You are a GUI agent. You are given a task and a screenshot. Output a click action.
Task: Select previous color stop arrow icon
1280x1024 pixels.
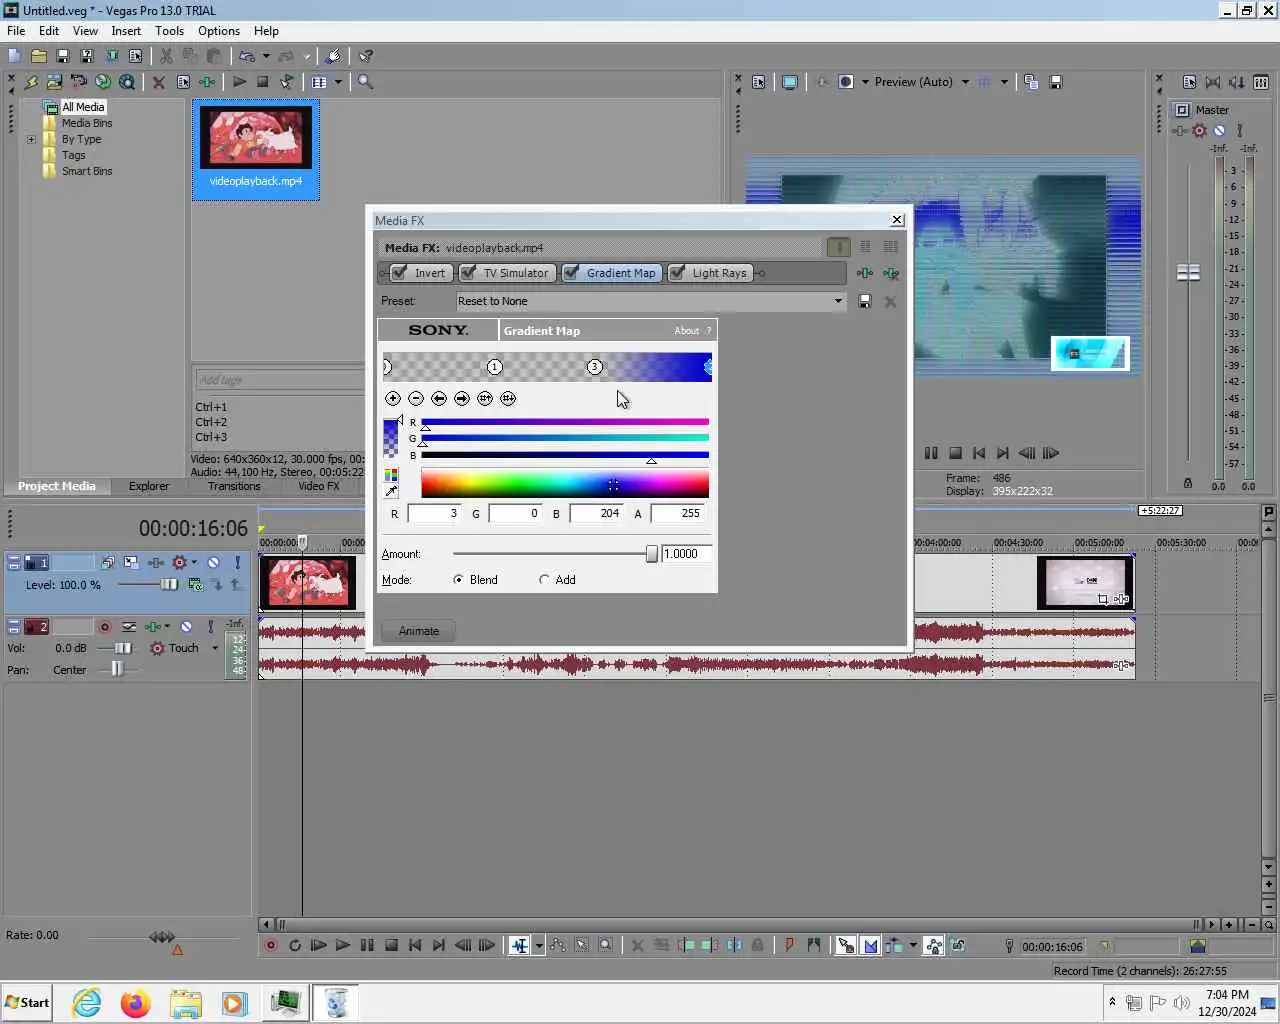coord(439,398)
